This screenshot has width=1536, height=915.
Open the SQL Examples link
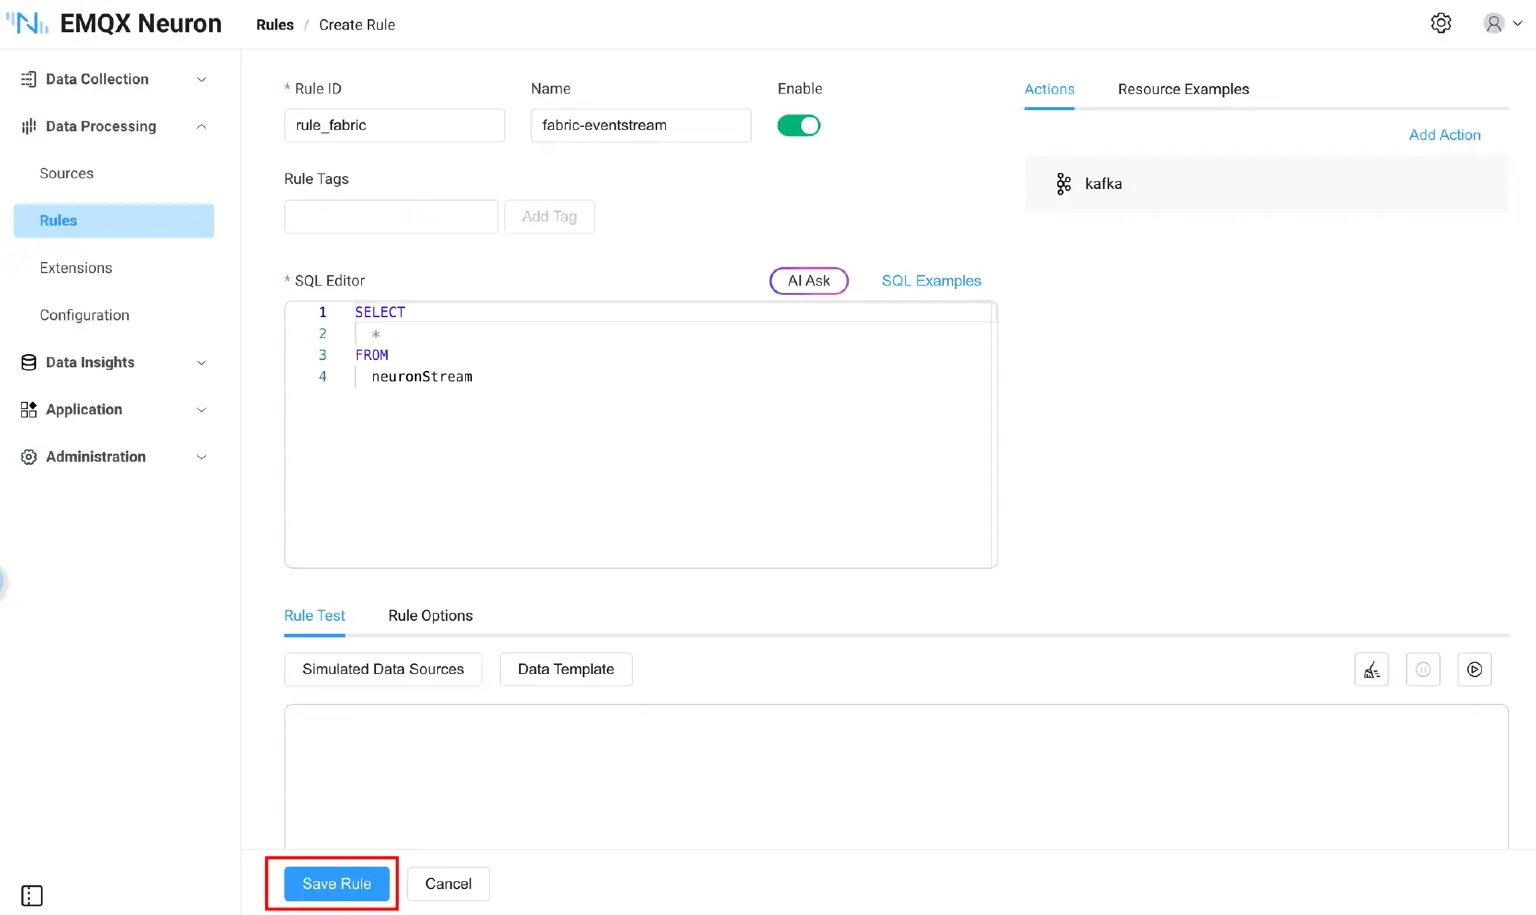(x=930, y=281)
